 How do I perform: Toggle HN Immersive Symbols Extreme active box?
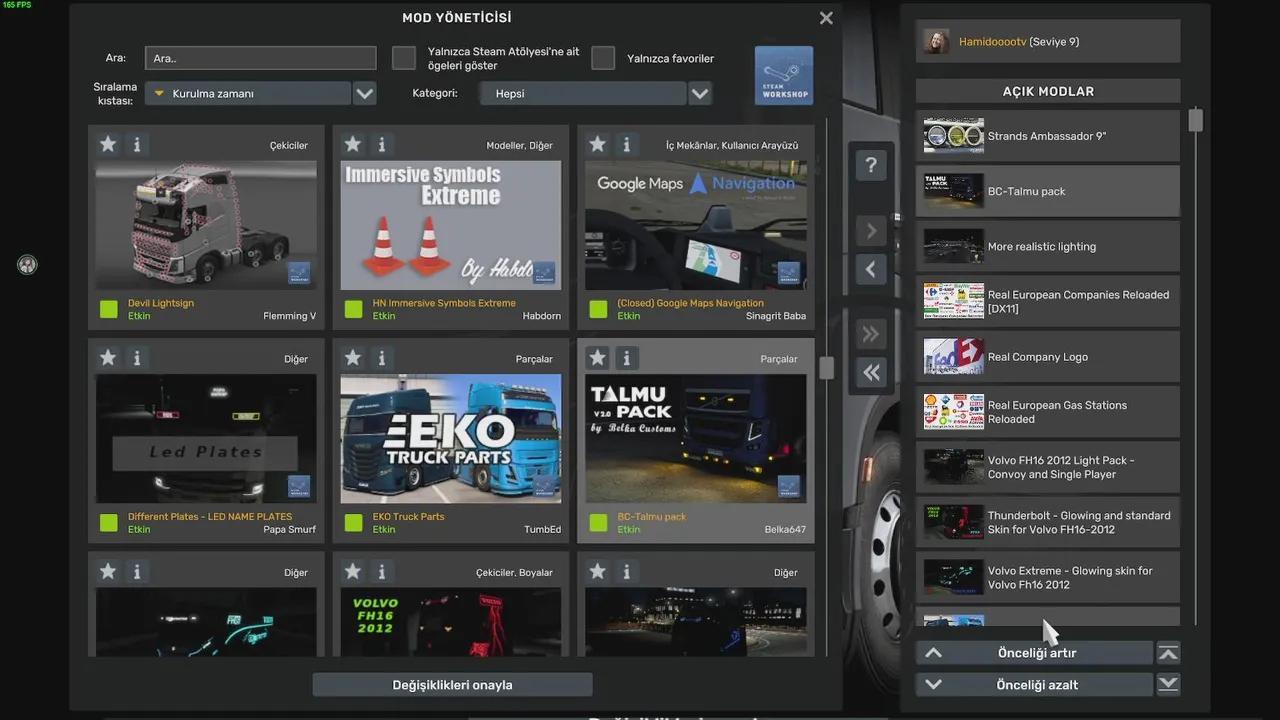click(353, 309)
